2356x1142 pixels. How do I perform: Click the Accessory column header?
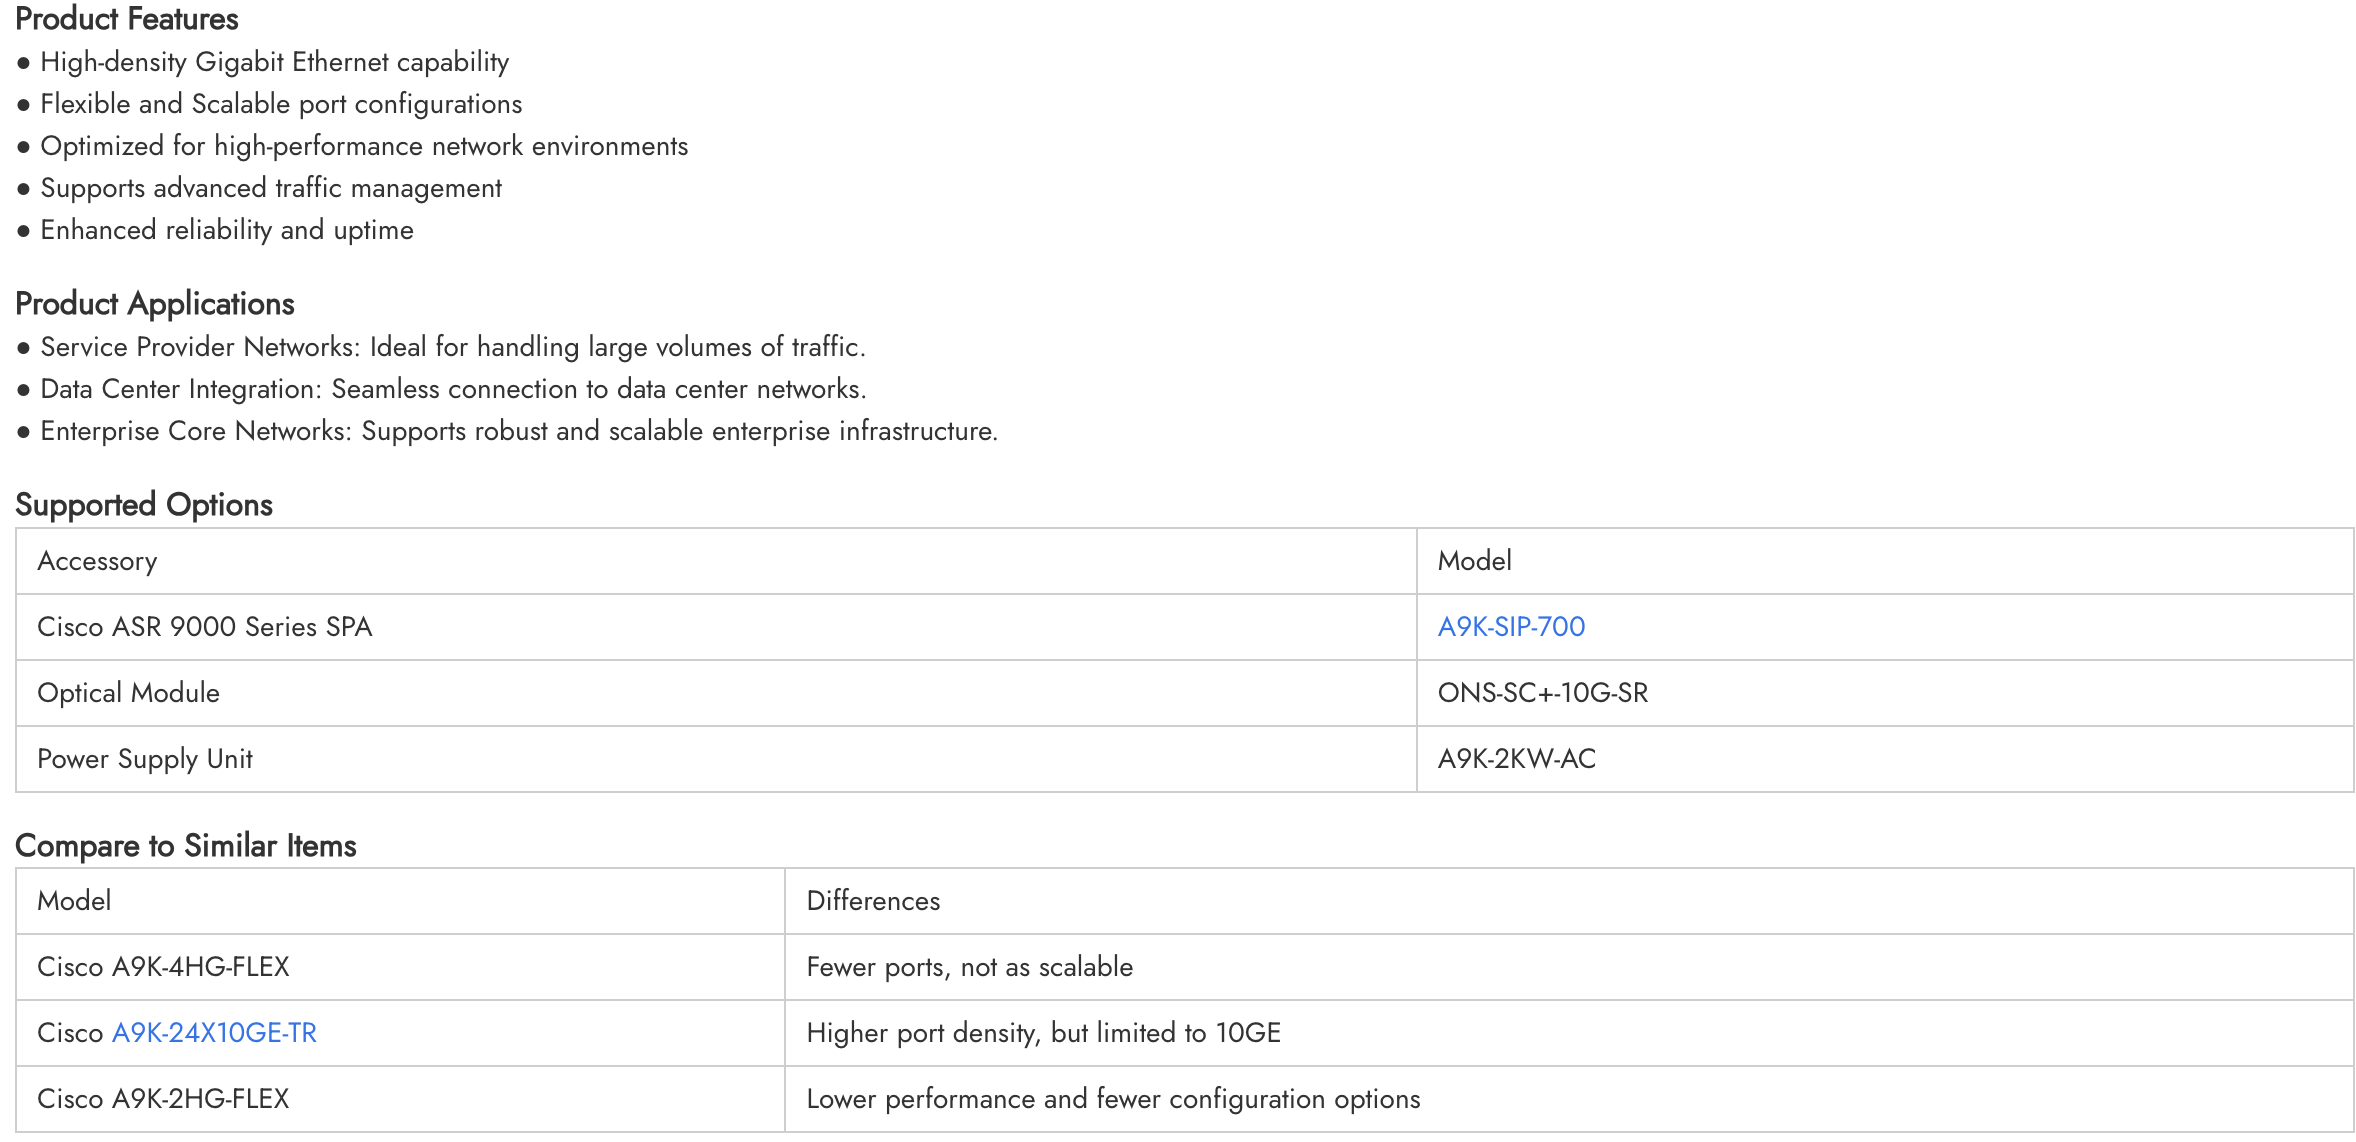[97, 561]
